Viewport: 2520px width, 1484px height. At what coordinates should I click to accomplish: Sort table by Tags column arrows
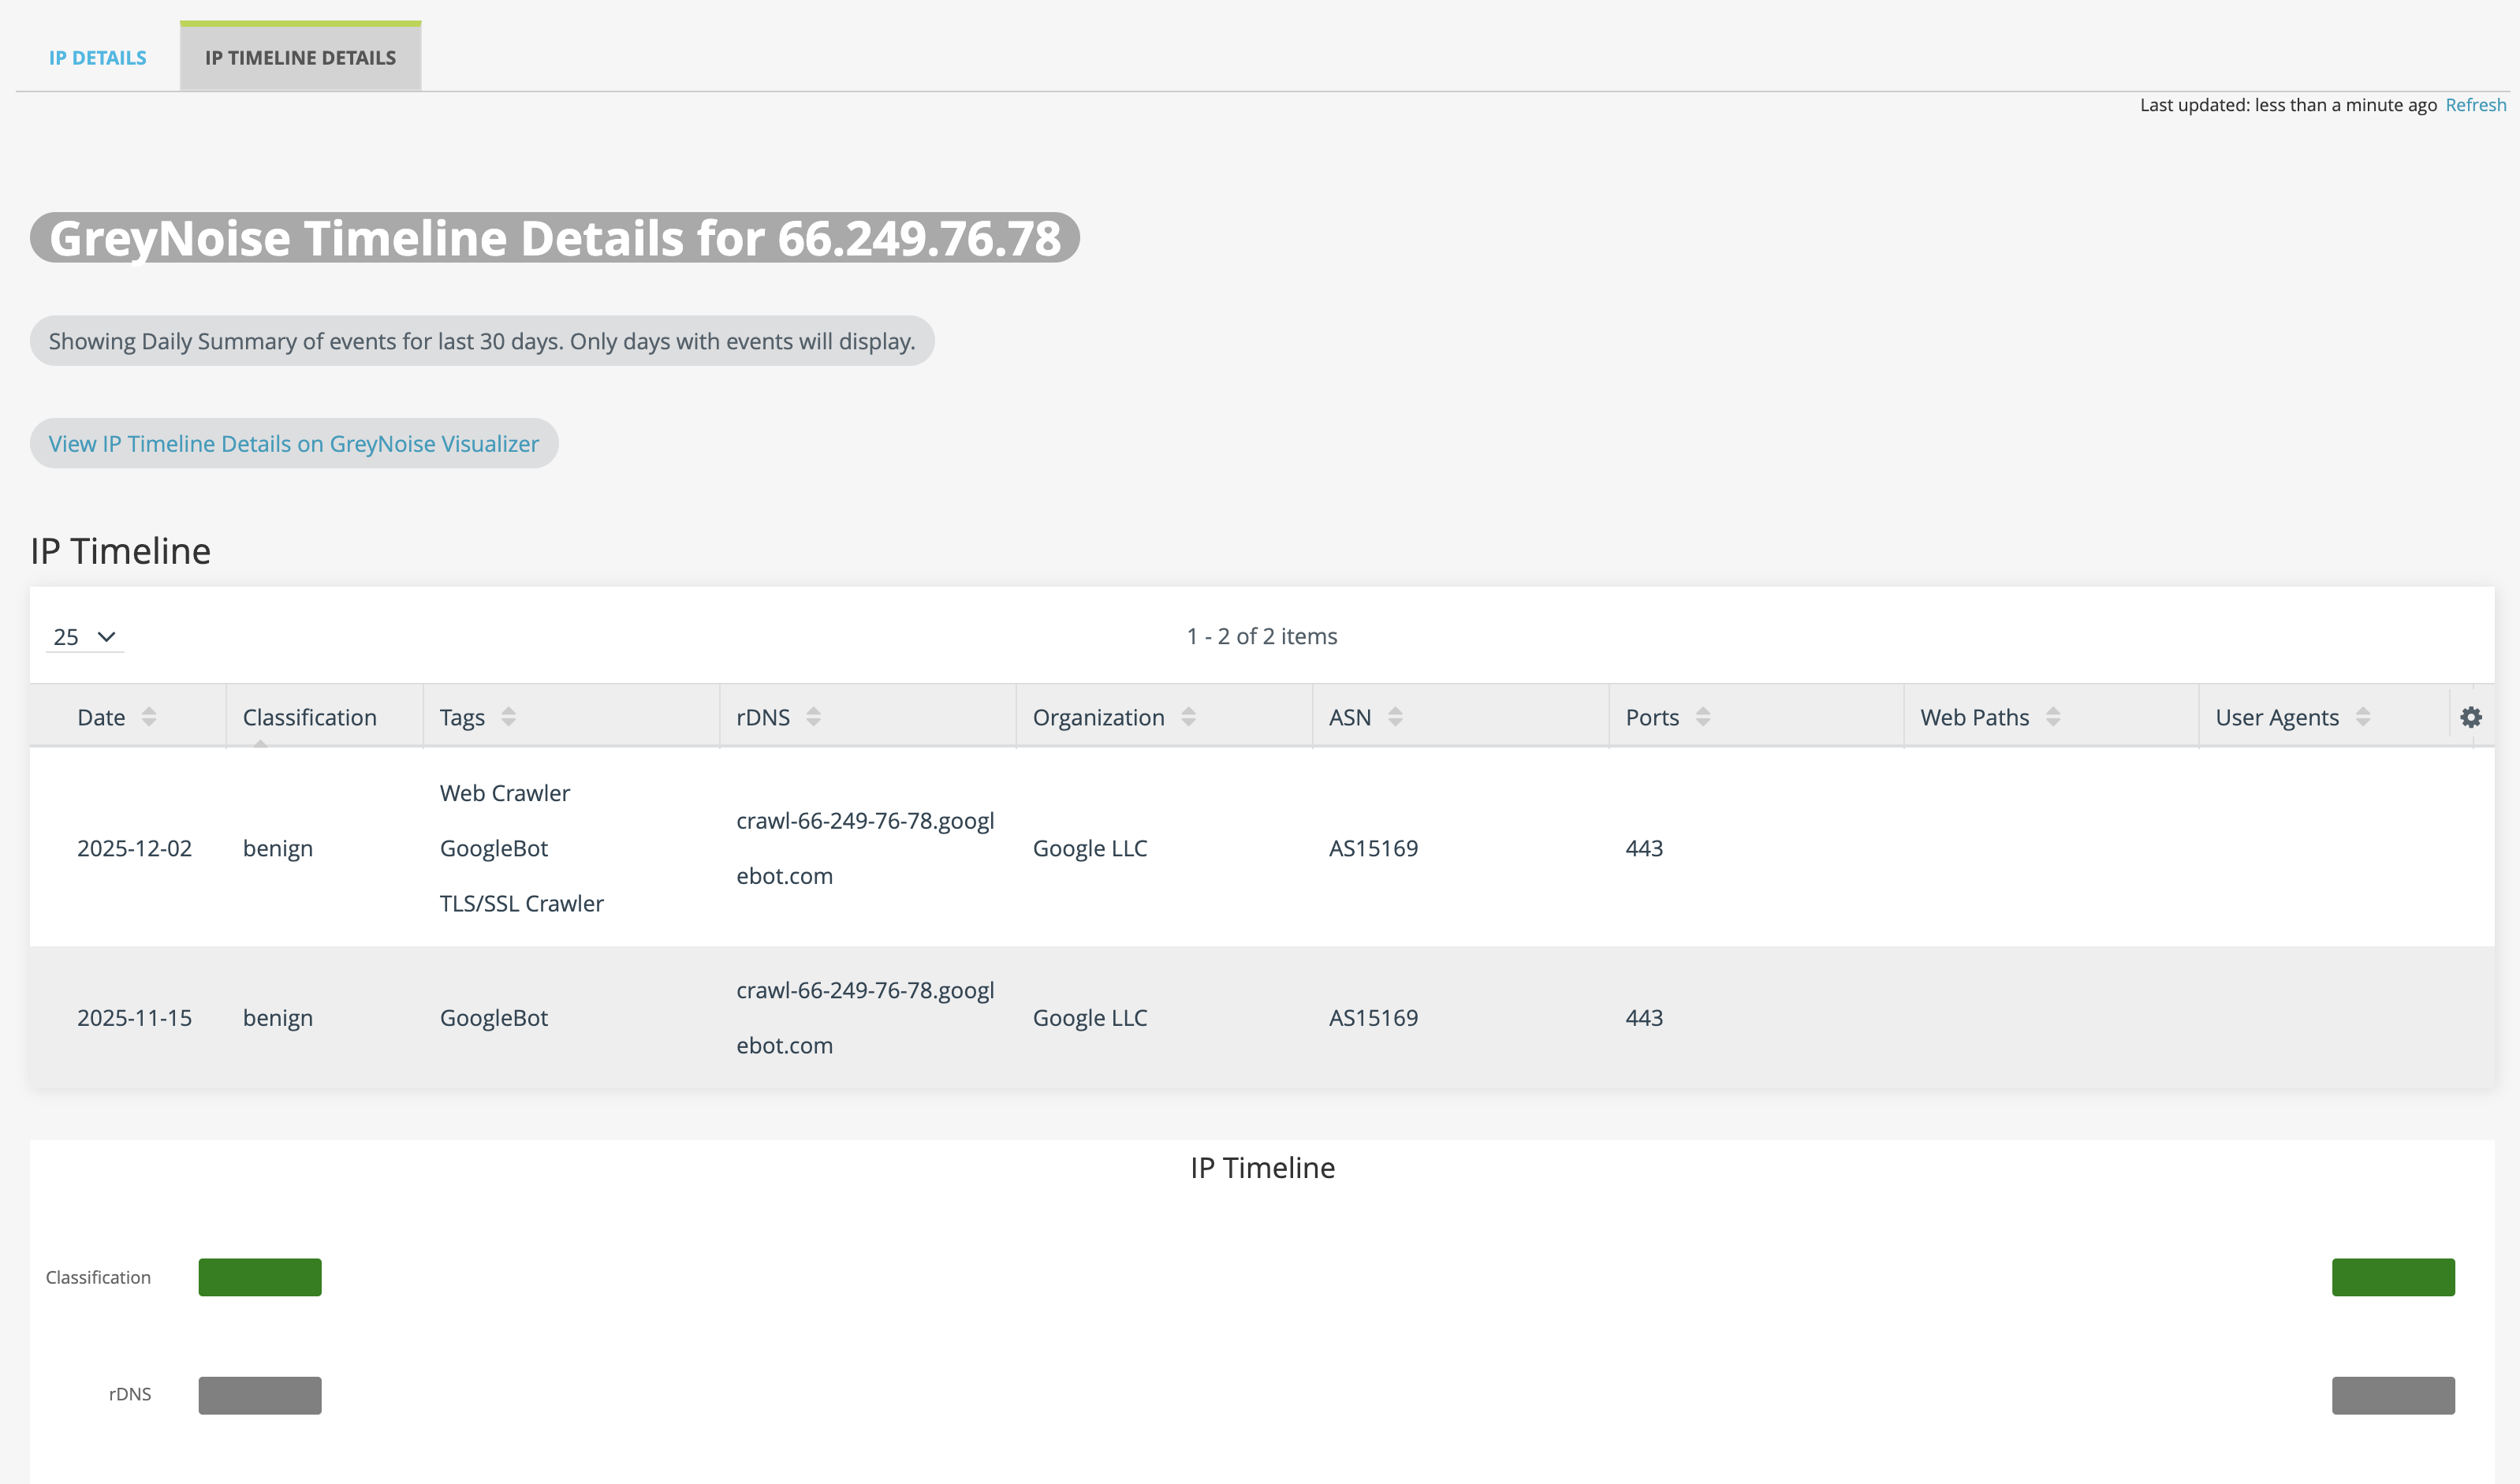coord(508,717)
